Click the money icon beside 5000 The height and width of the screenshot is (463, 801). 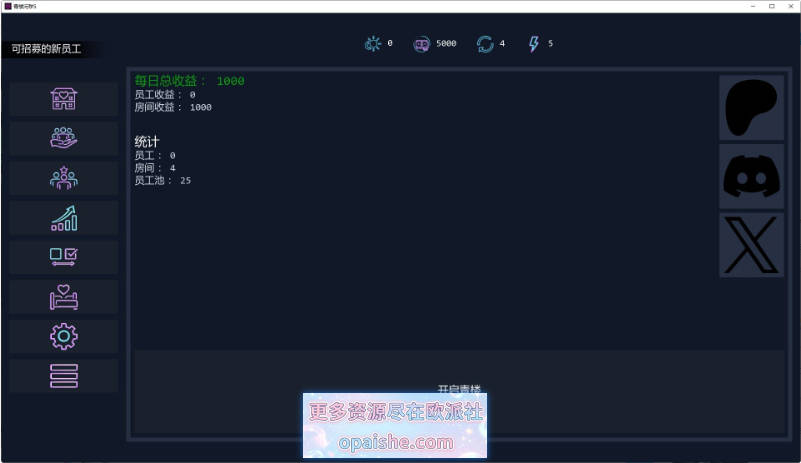coord(421,44)
